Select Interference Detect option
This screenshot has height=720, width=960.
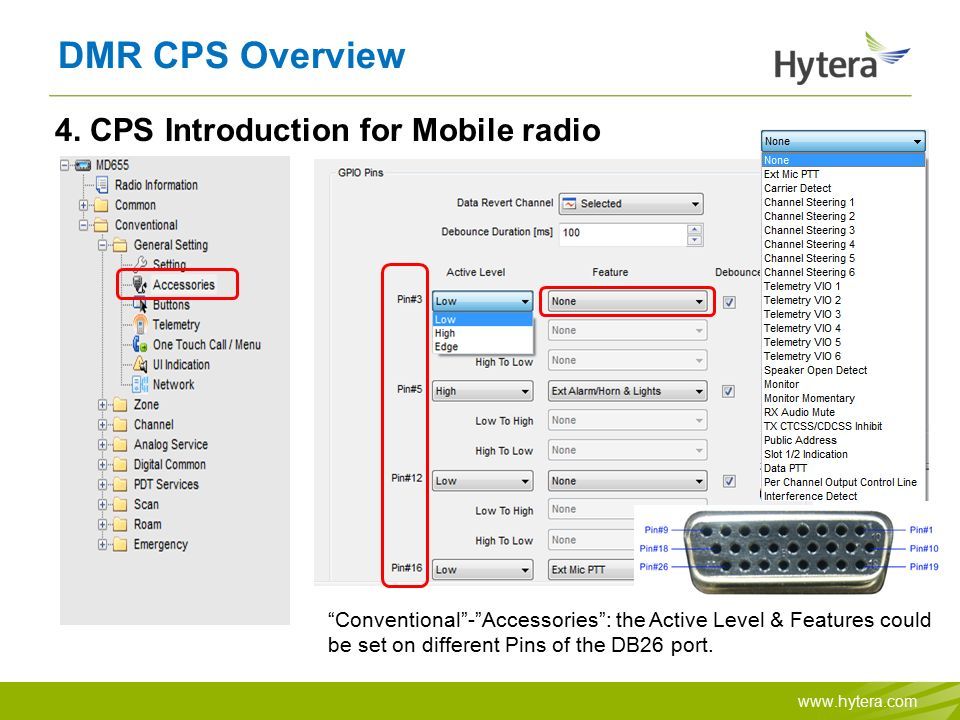pyautogui.click(x=843, y=497)
